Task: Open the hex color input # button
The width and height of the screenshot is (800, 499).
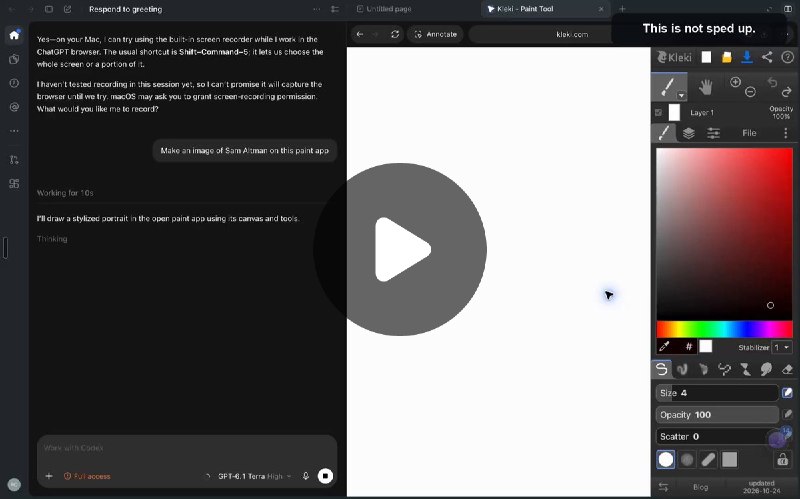Action: click(689, 347)
